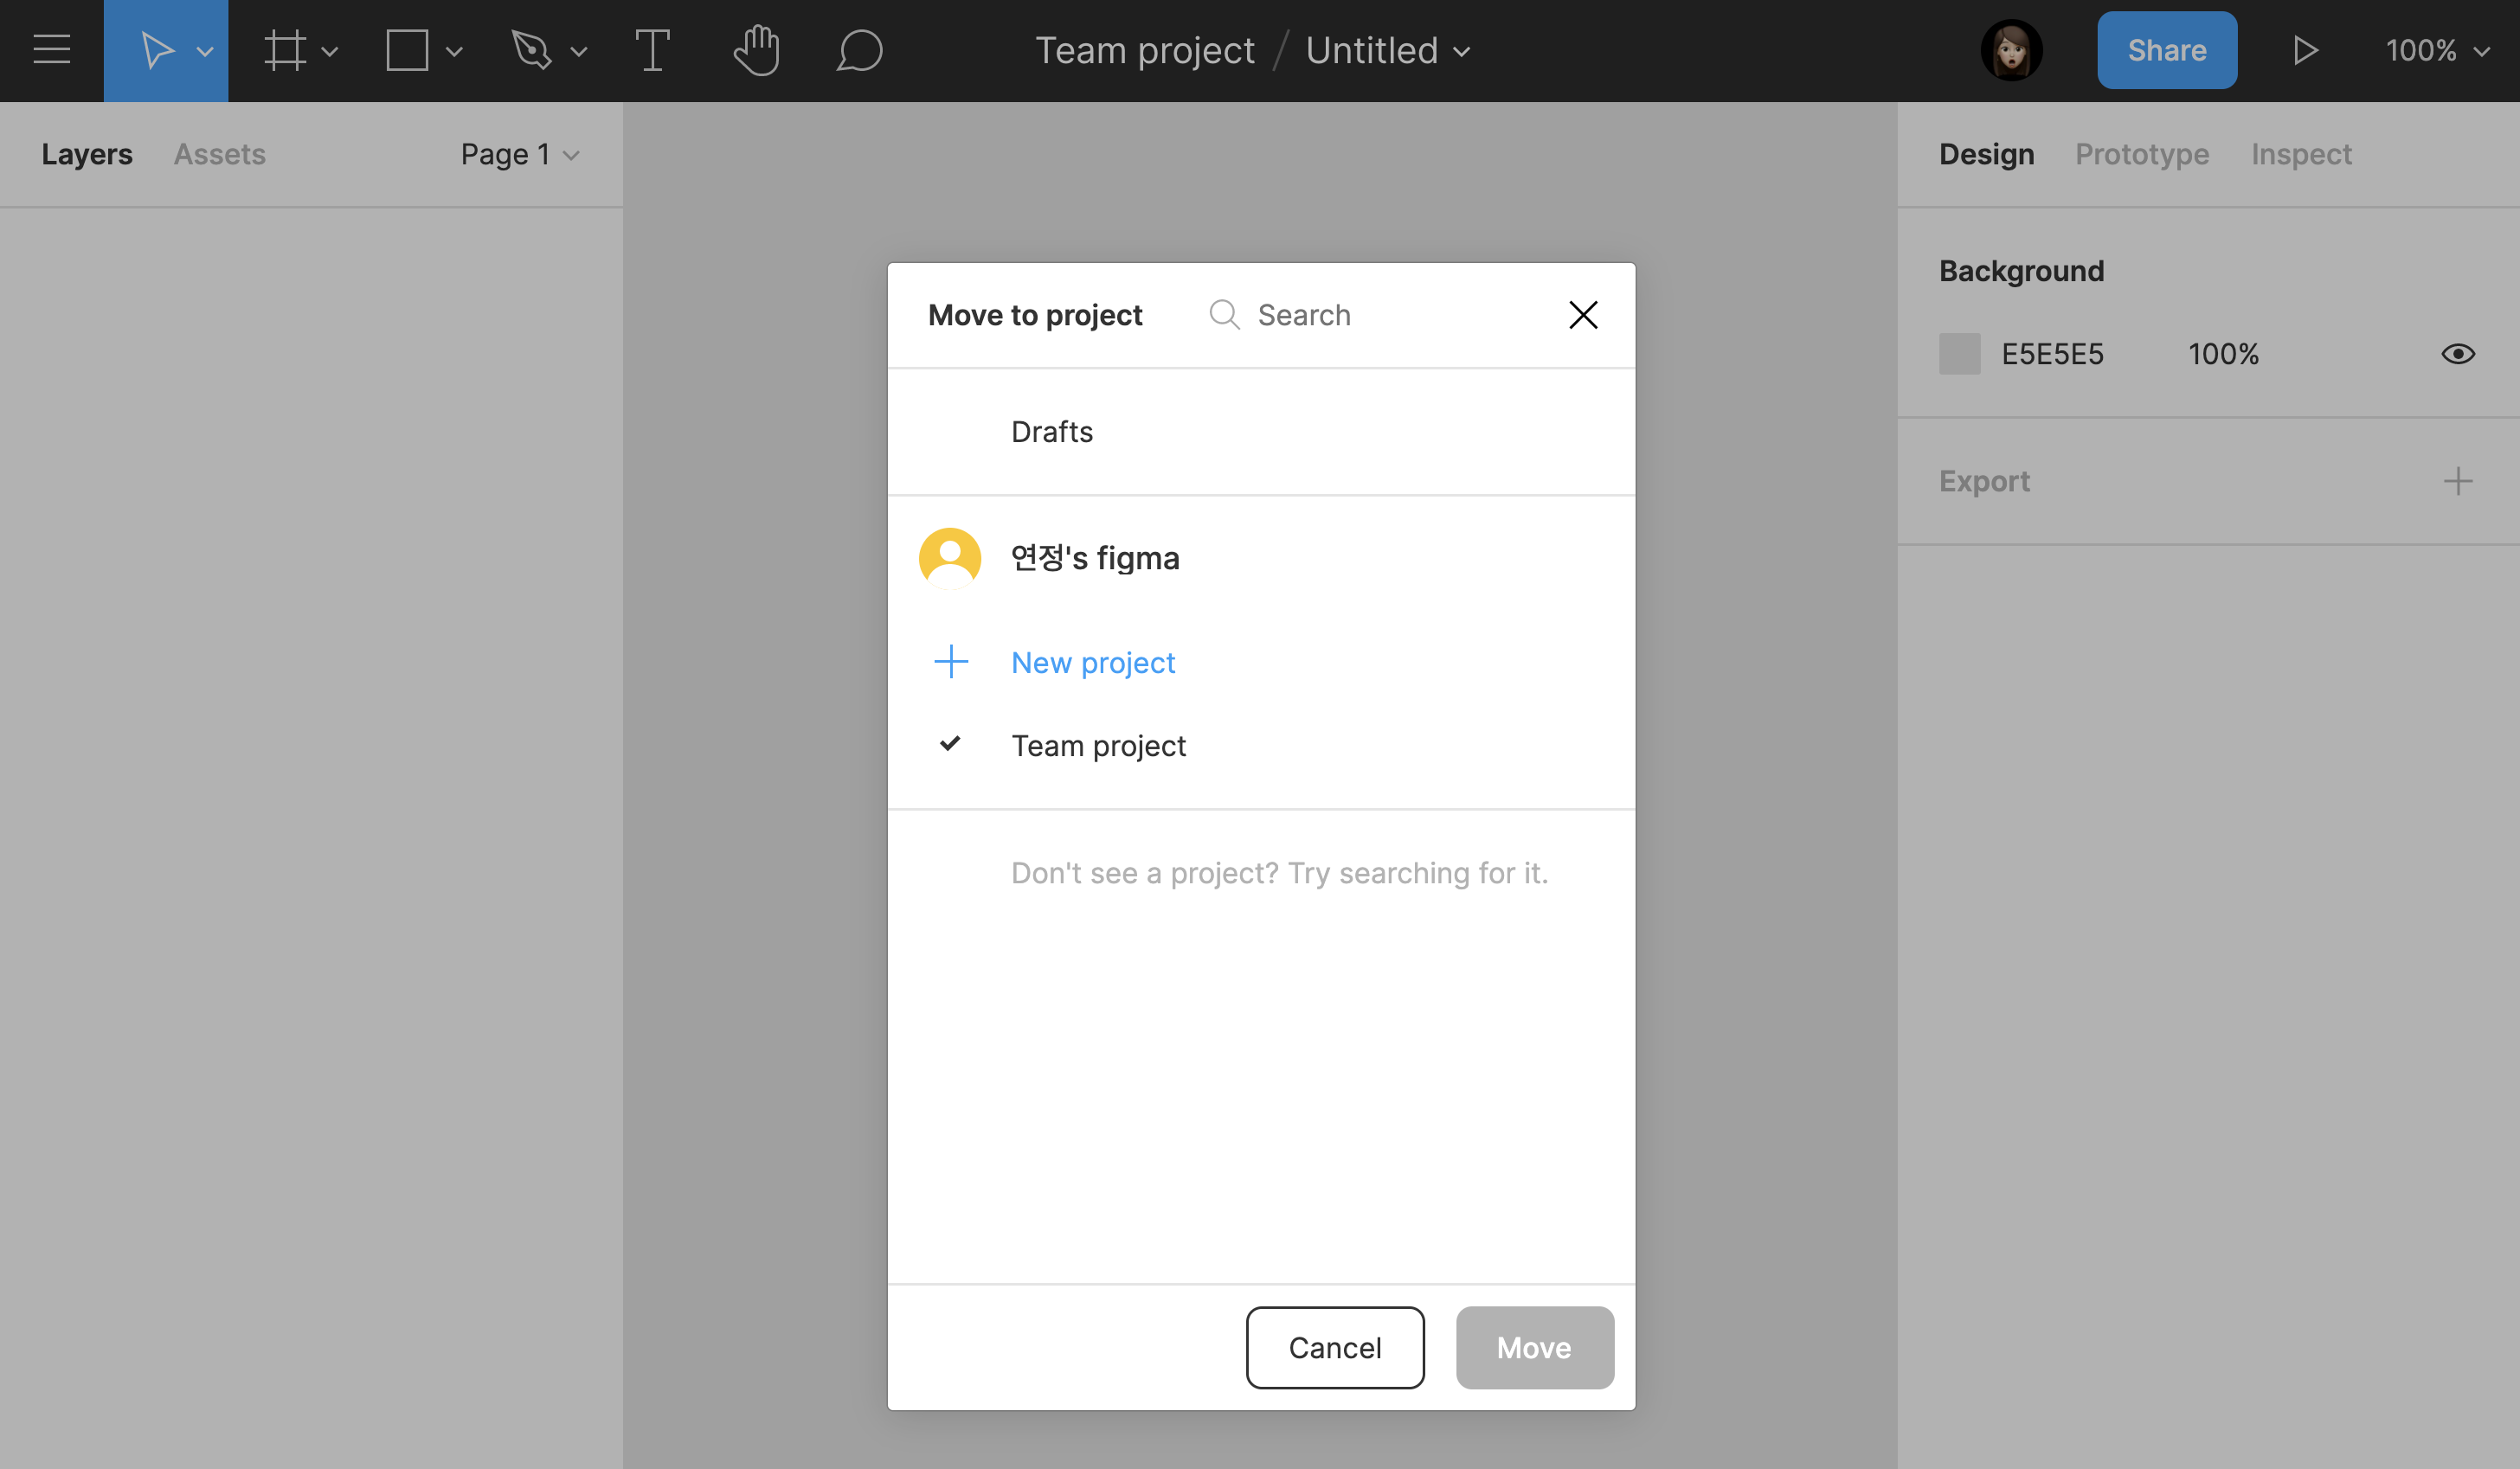This screenshot has width=2520, height=1469.
Task: Expand the Untitled file name menu
Action: pos(1387,50)
